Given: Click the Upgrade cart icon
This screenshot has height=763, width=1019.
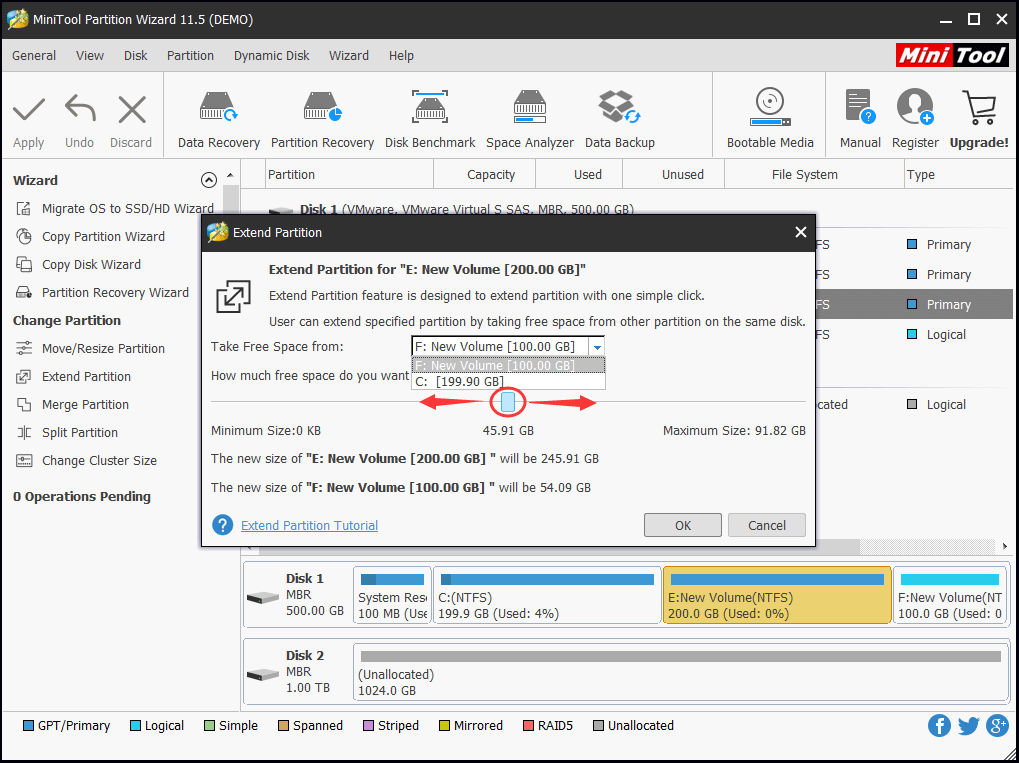Looking at the screenshot, I should (x=979, y=107).
